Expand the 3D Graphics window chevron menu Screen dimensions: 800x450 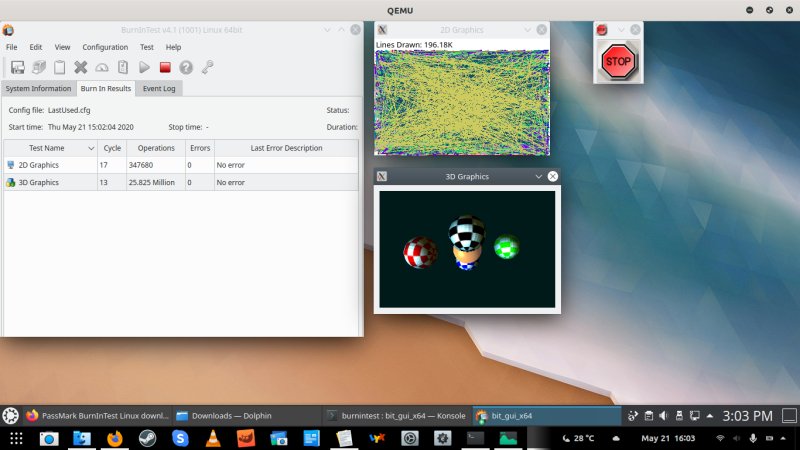point(538,177)
